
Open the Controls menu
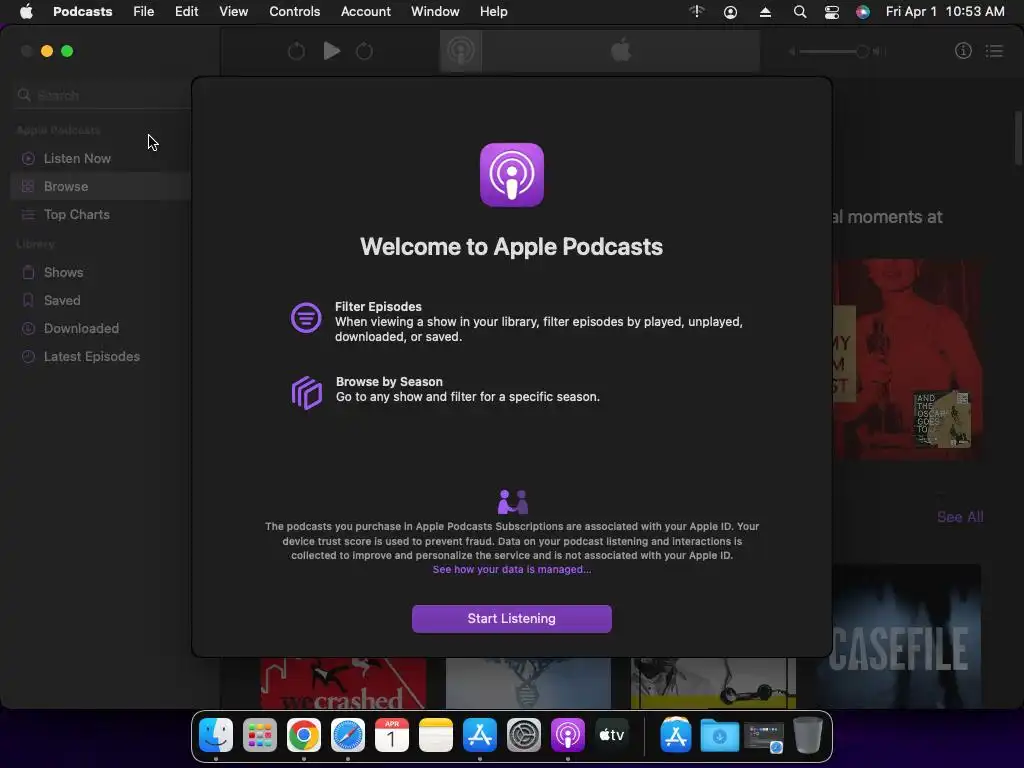point(295,12)
